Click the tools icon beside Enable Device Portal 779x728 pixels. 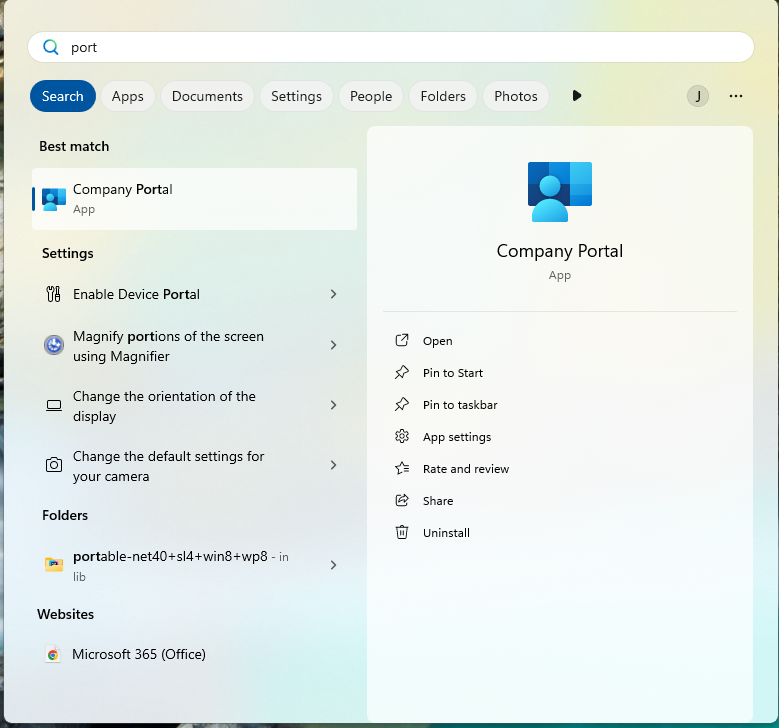(x=54, y=294)
